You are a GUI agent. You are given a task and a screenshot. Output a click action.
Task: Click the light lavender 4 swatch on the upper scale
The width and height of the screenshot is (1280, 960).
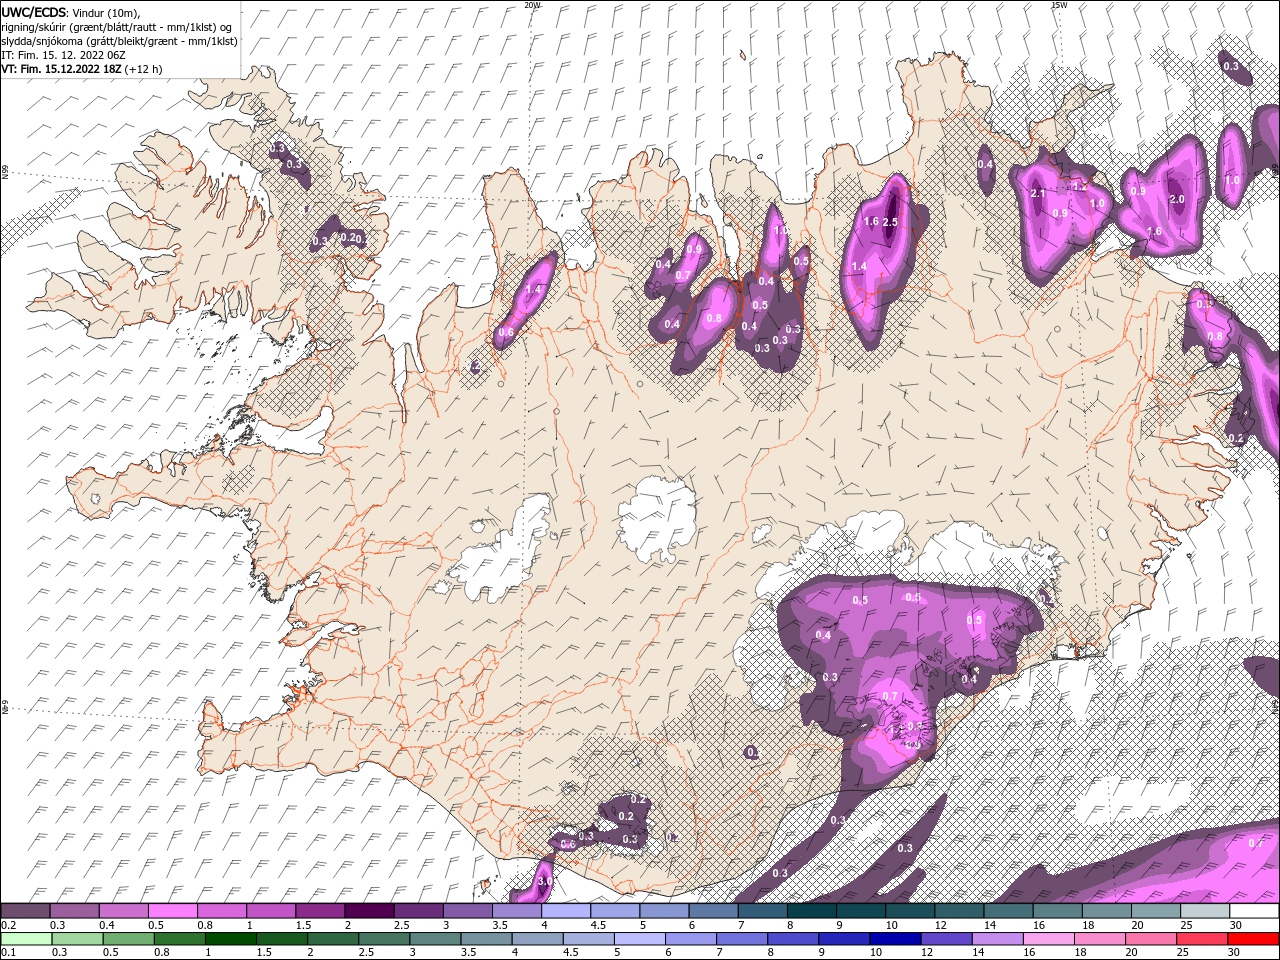tap(565, 911)
